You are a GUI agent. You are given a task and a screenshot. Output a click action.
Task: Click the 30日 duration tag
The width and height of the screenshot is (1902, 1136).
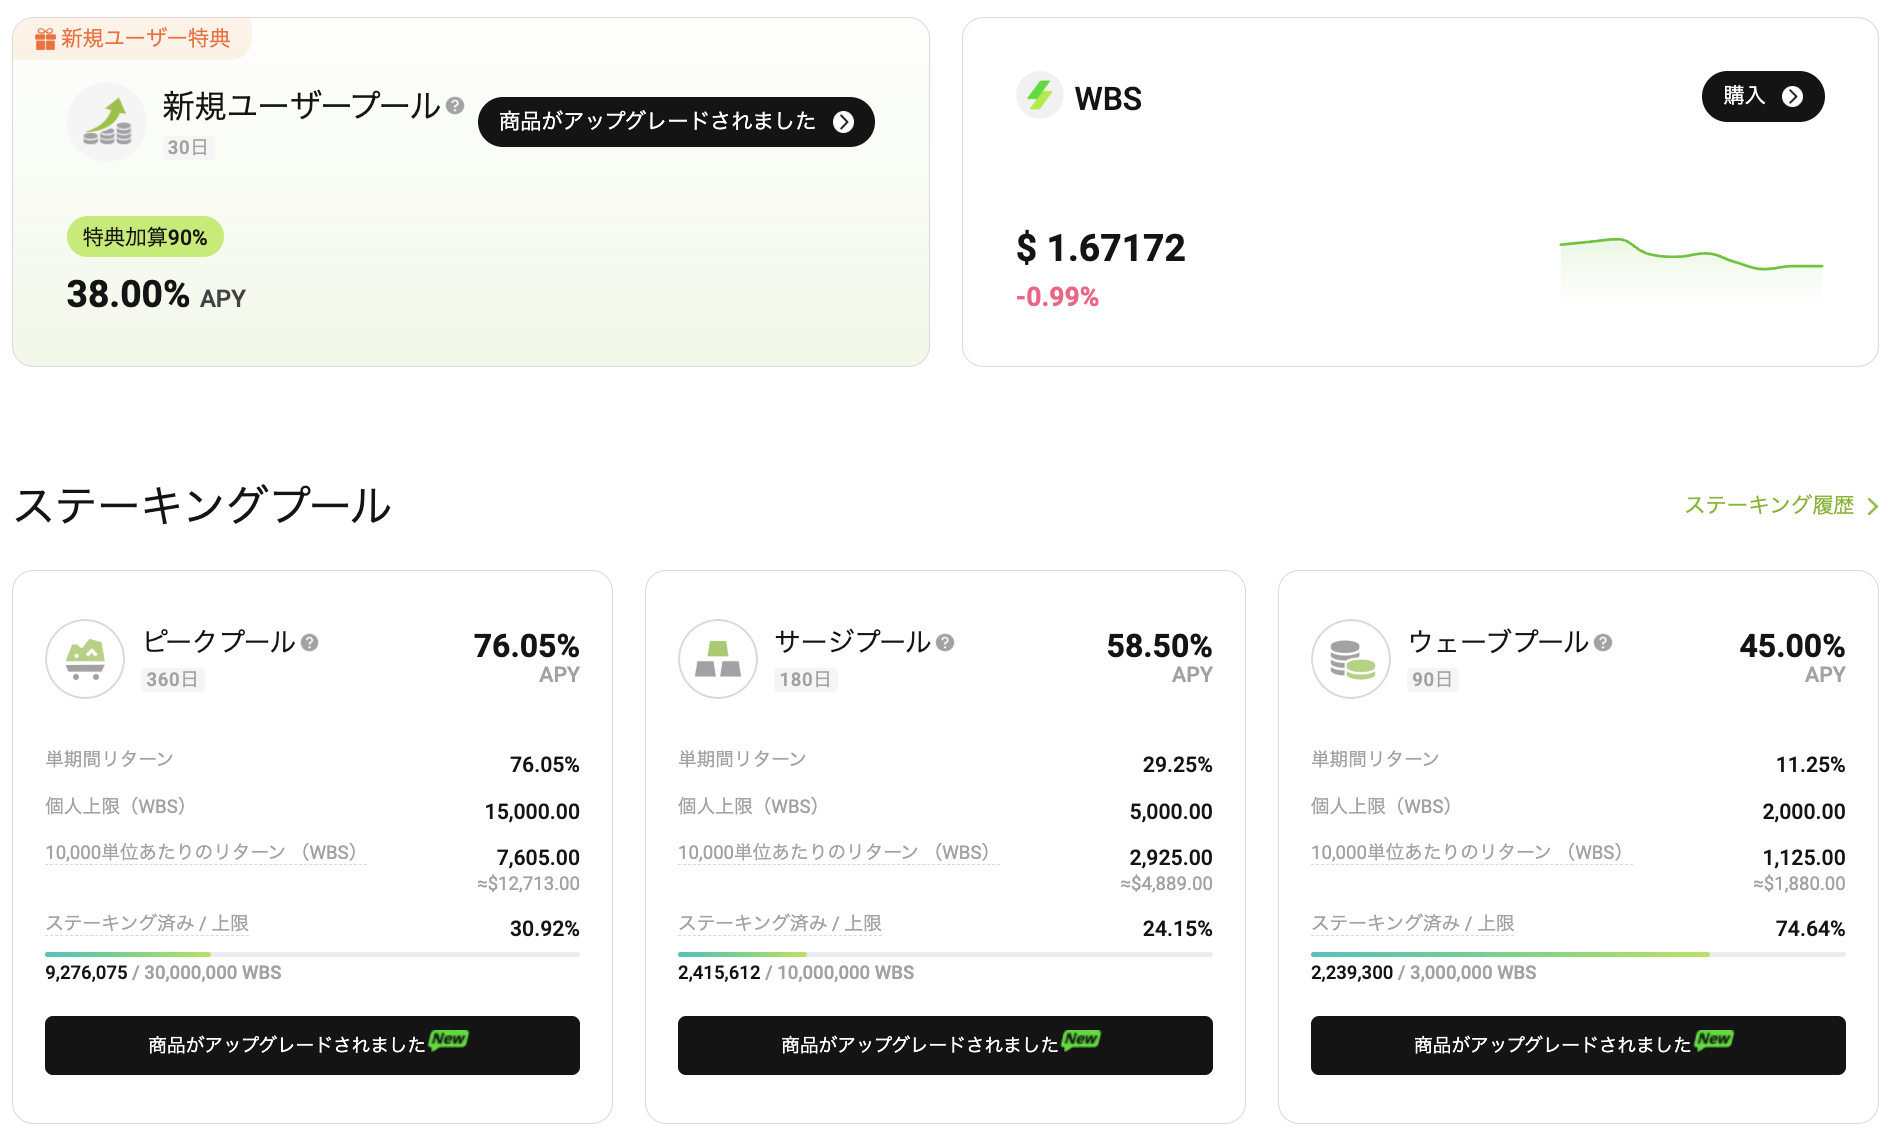coord(188,148)
